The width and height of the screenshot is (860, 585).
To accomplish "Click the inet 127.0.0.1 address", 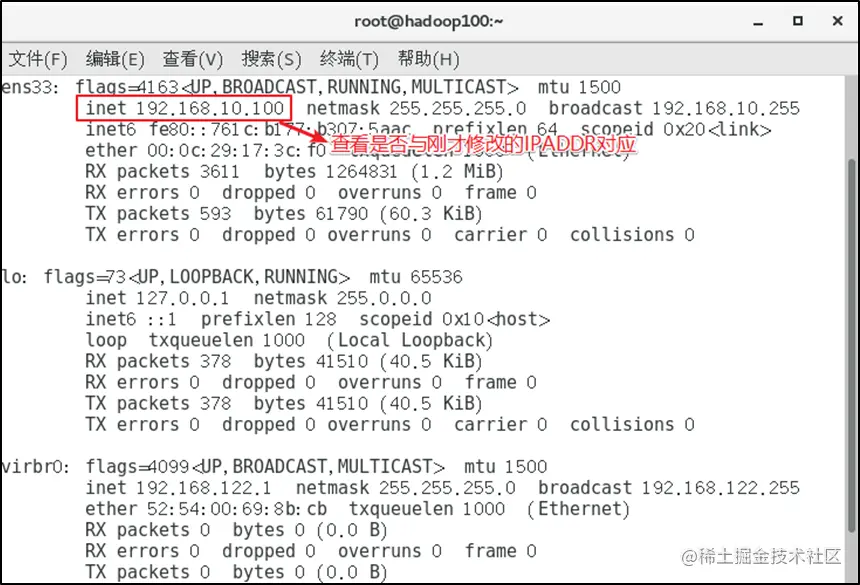I will click(x=157, y=298).
